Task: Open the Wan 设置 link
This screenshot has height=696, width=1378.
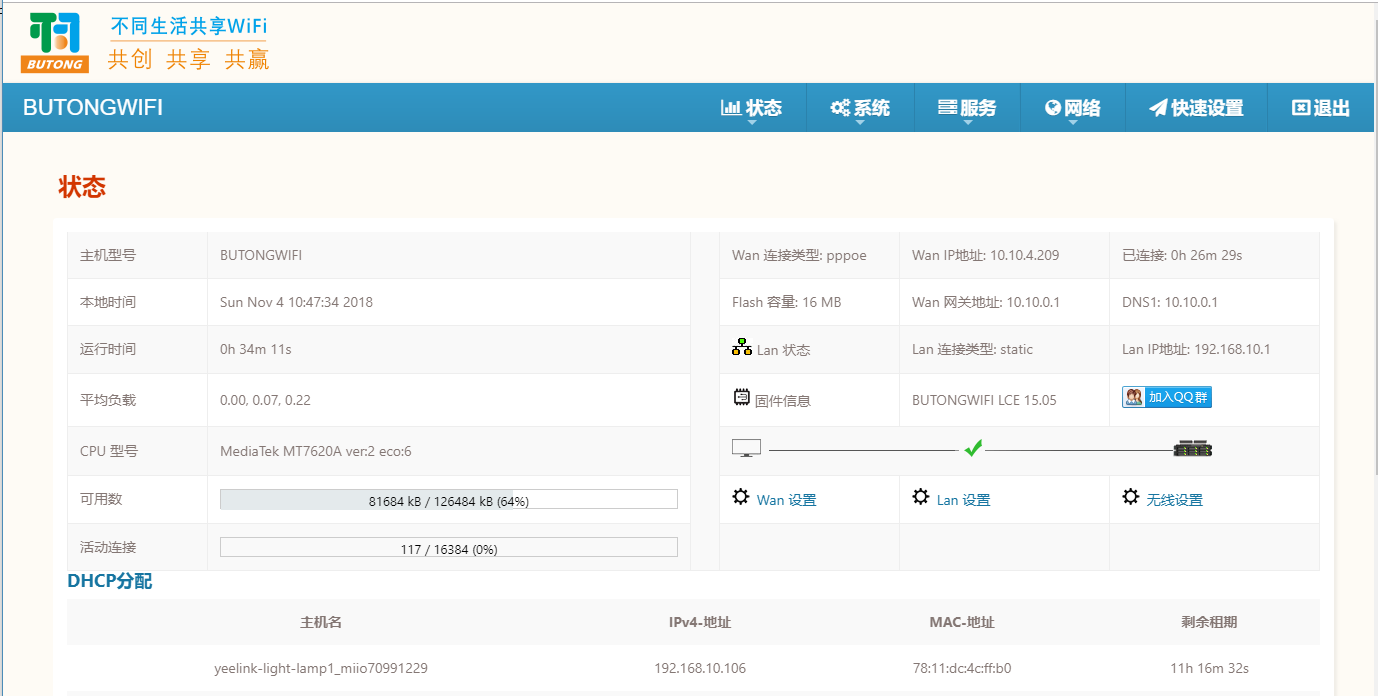Action: click(x=786, y=500)
